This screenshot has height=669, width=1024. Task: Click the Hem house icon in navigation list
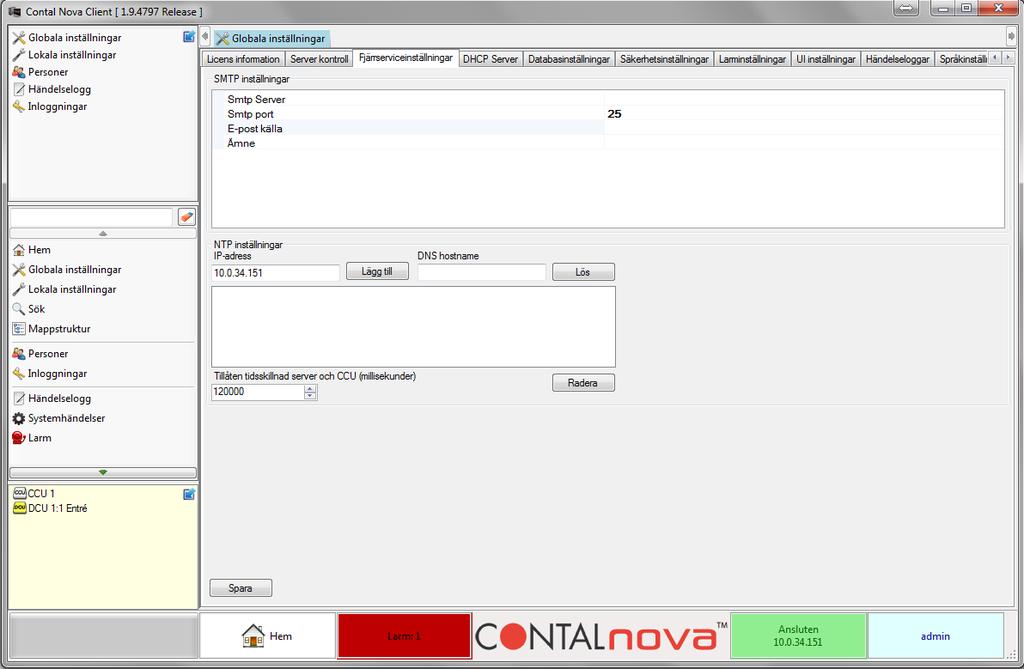coord(19,250)
